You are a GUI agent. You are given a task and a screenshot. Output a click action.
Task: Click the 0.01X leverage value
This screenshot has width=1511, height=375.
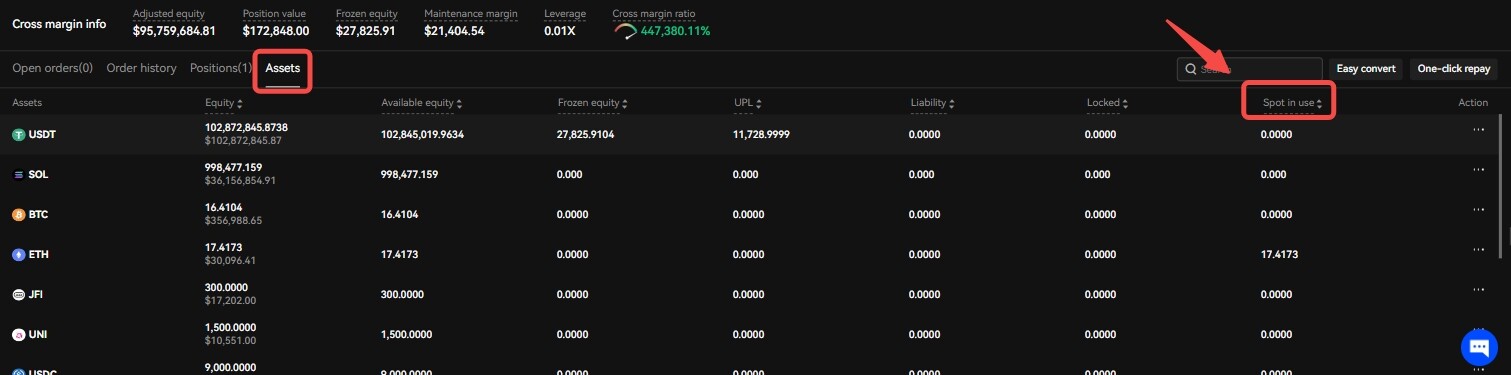click(560, 31)
